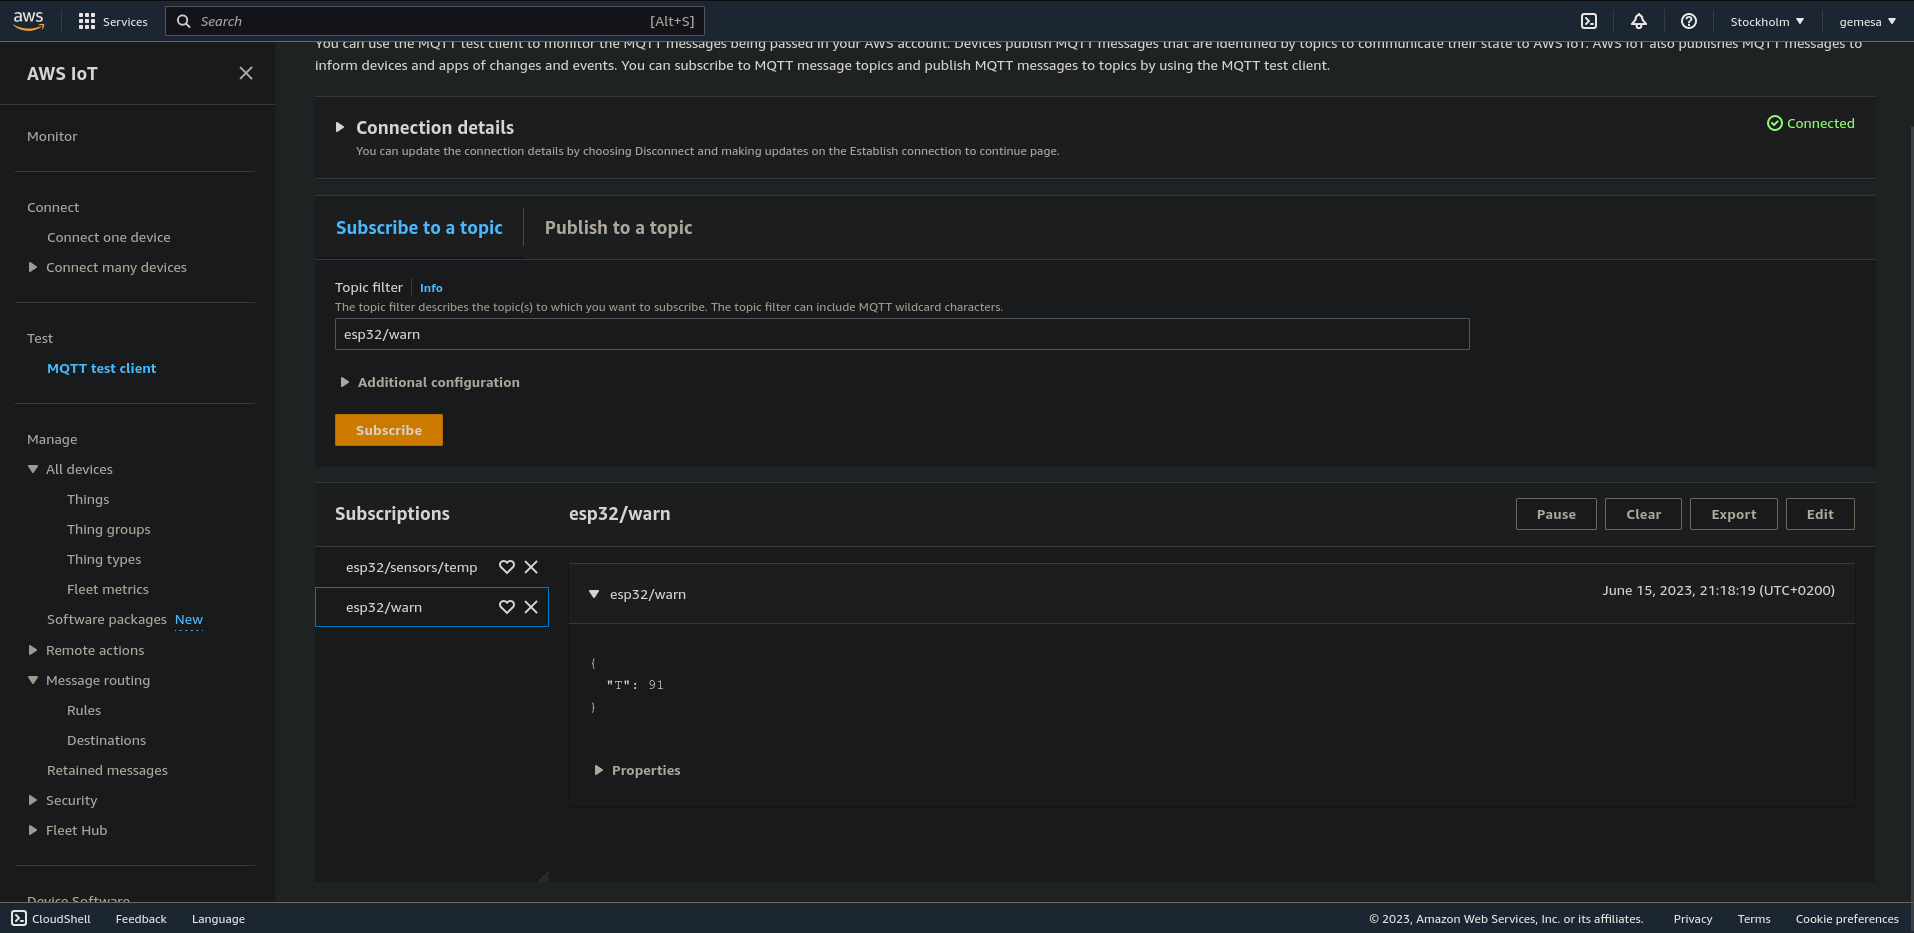Image resolution: width=1914 pixels, height=933 pixels.
Task: Favorite the esp32/warn subscription
Action: pyautogui.click(x=507, y=607)
